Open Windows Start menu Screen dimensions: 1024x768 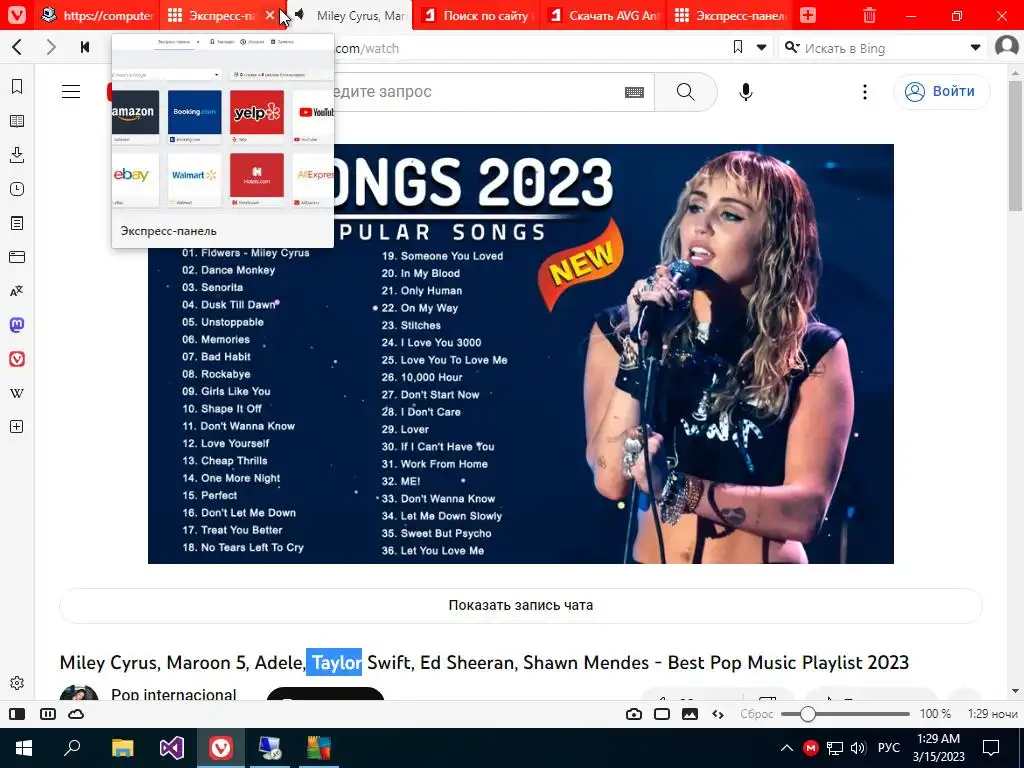click(24, 748)
